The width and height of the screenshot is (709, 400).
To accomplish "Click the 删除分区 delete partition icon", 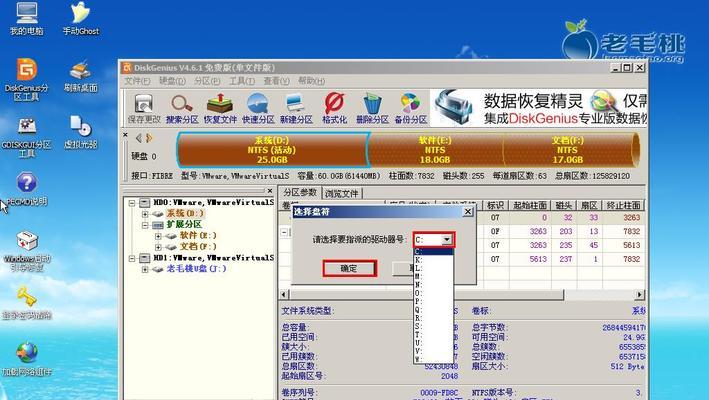I will (x=372, y=108).
